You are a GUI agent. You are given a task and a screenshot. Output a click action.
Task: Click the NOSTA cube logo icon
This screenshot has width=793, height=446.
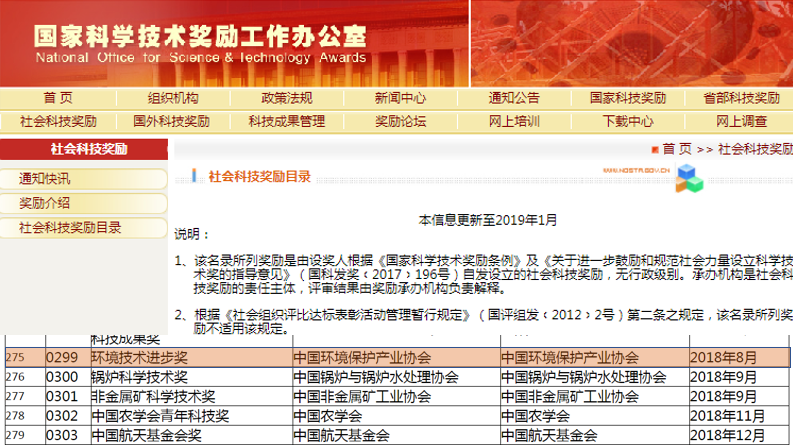click(690, 177)
